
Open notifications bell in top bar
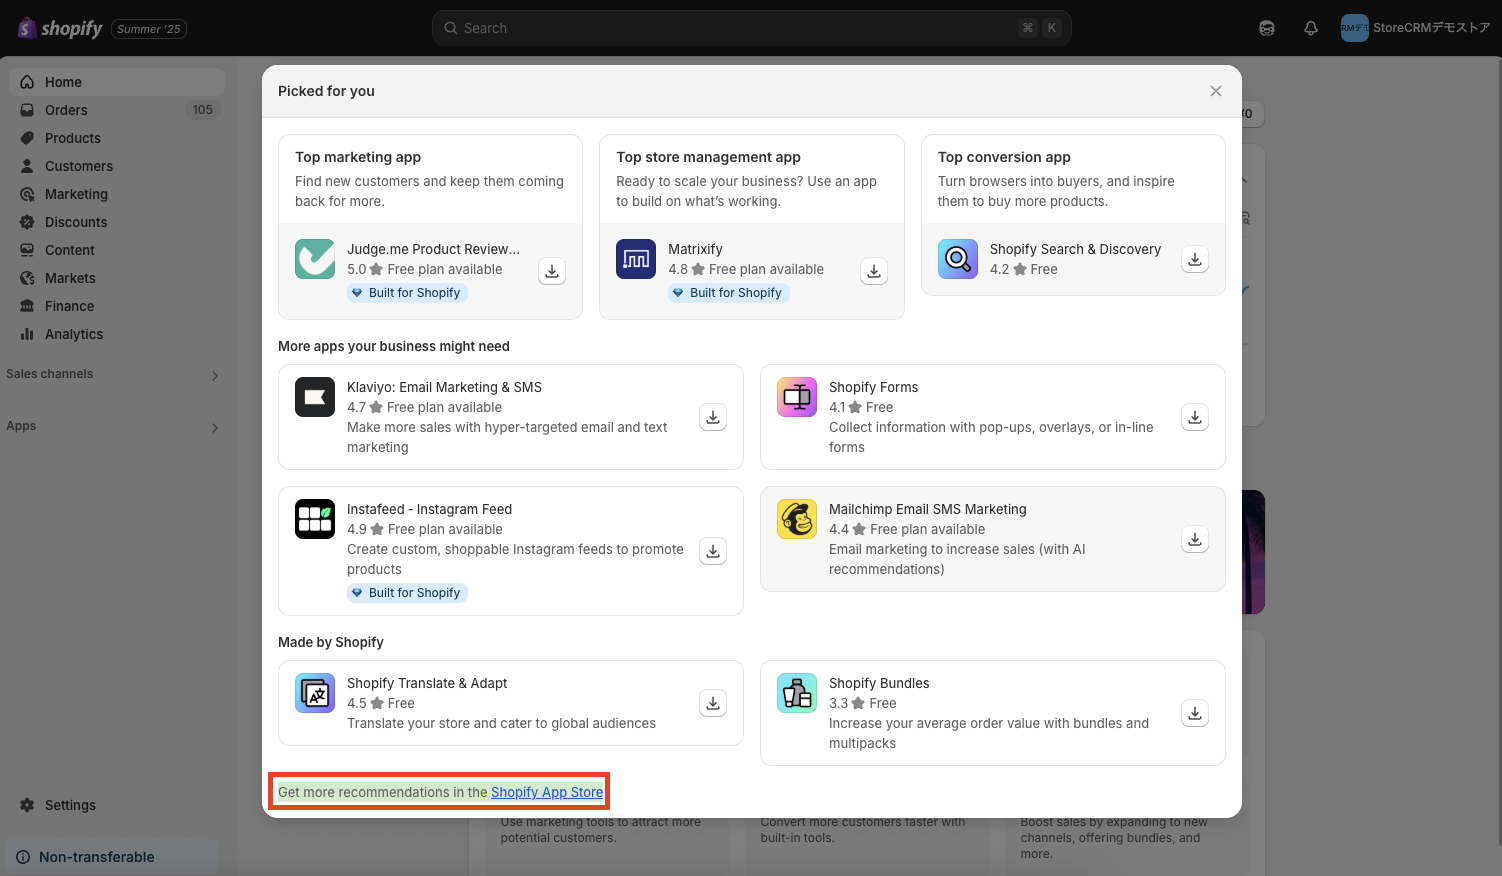coord(1311,28)
